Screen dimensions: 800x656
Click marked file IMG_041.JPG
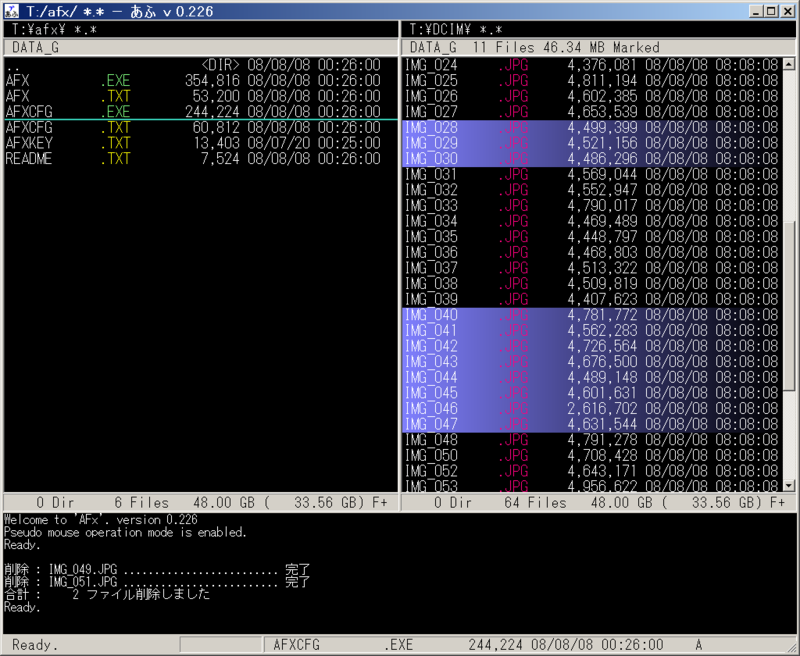592,331
